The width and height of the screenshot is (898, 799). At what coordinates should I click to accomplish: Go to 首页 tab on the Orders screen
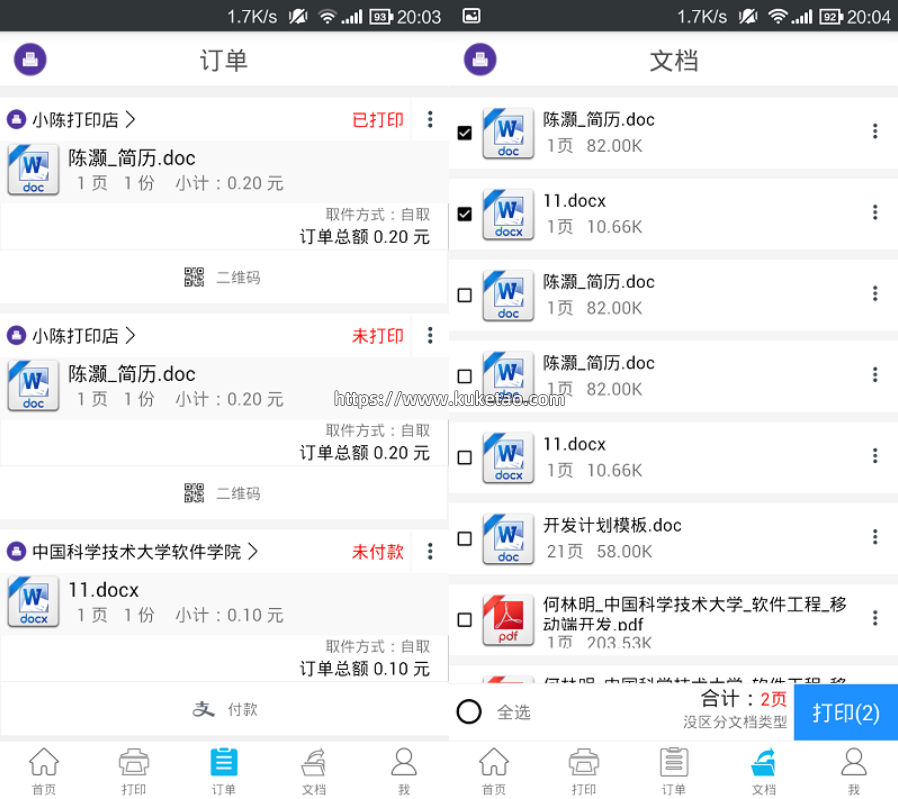[44, 771]
